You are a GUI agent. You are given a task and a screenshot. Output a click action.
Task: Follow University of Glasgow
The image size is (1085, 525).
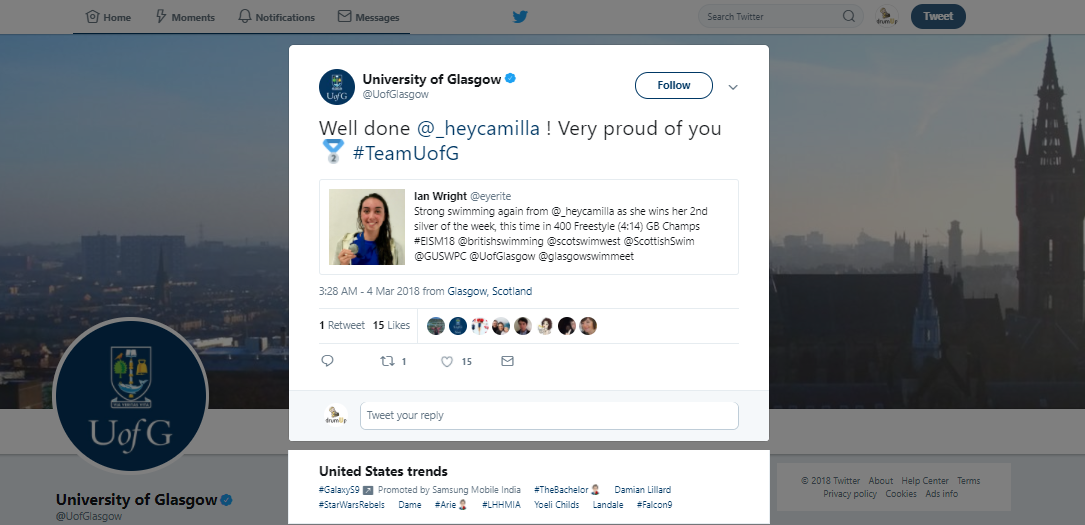[674, 86]
